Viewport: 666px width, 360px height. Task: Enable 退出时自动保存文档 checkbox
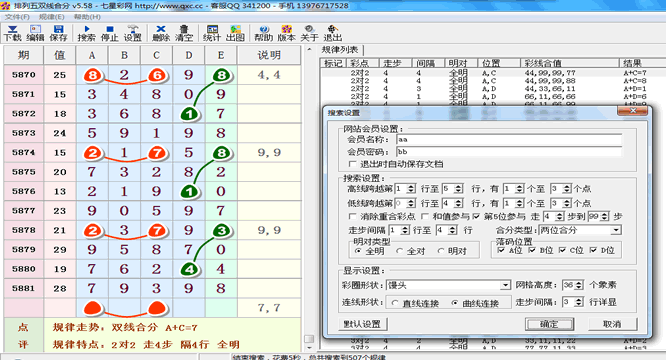352,164
